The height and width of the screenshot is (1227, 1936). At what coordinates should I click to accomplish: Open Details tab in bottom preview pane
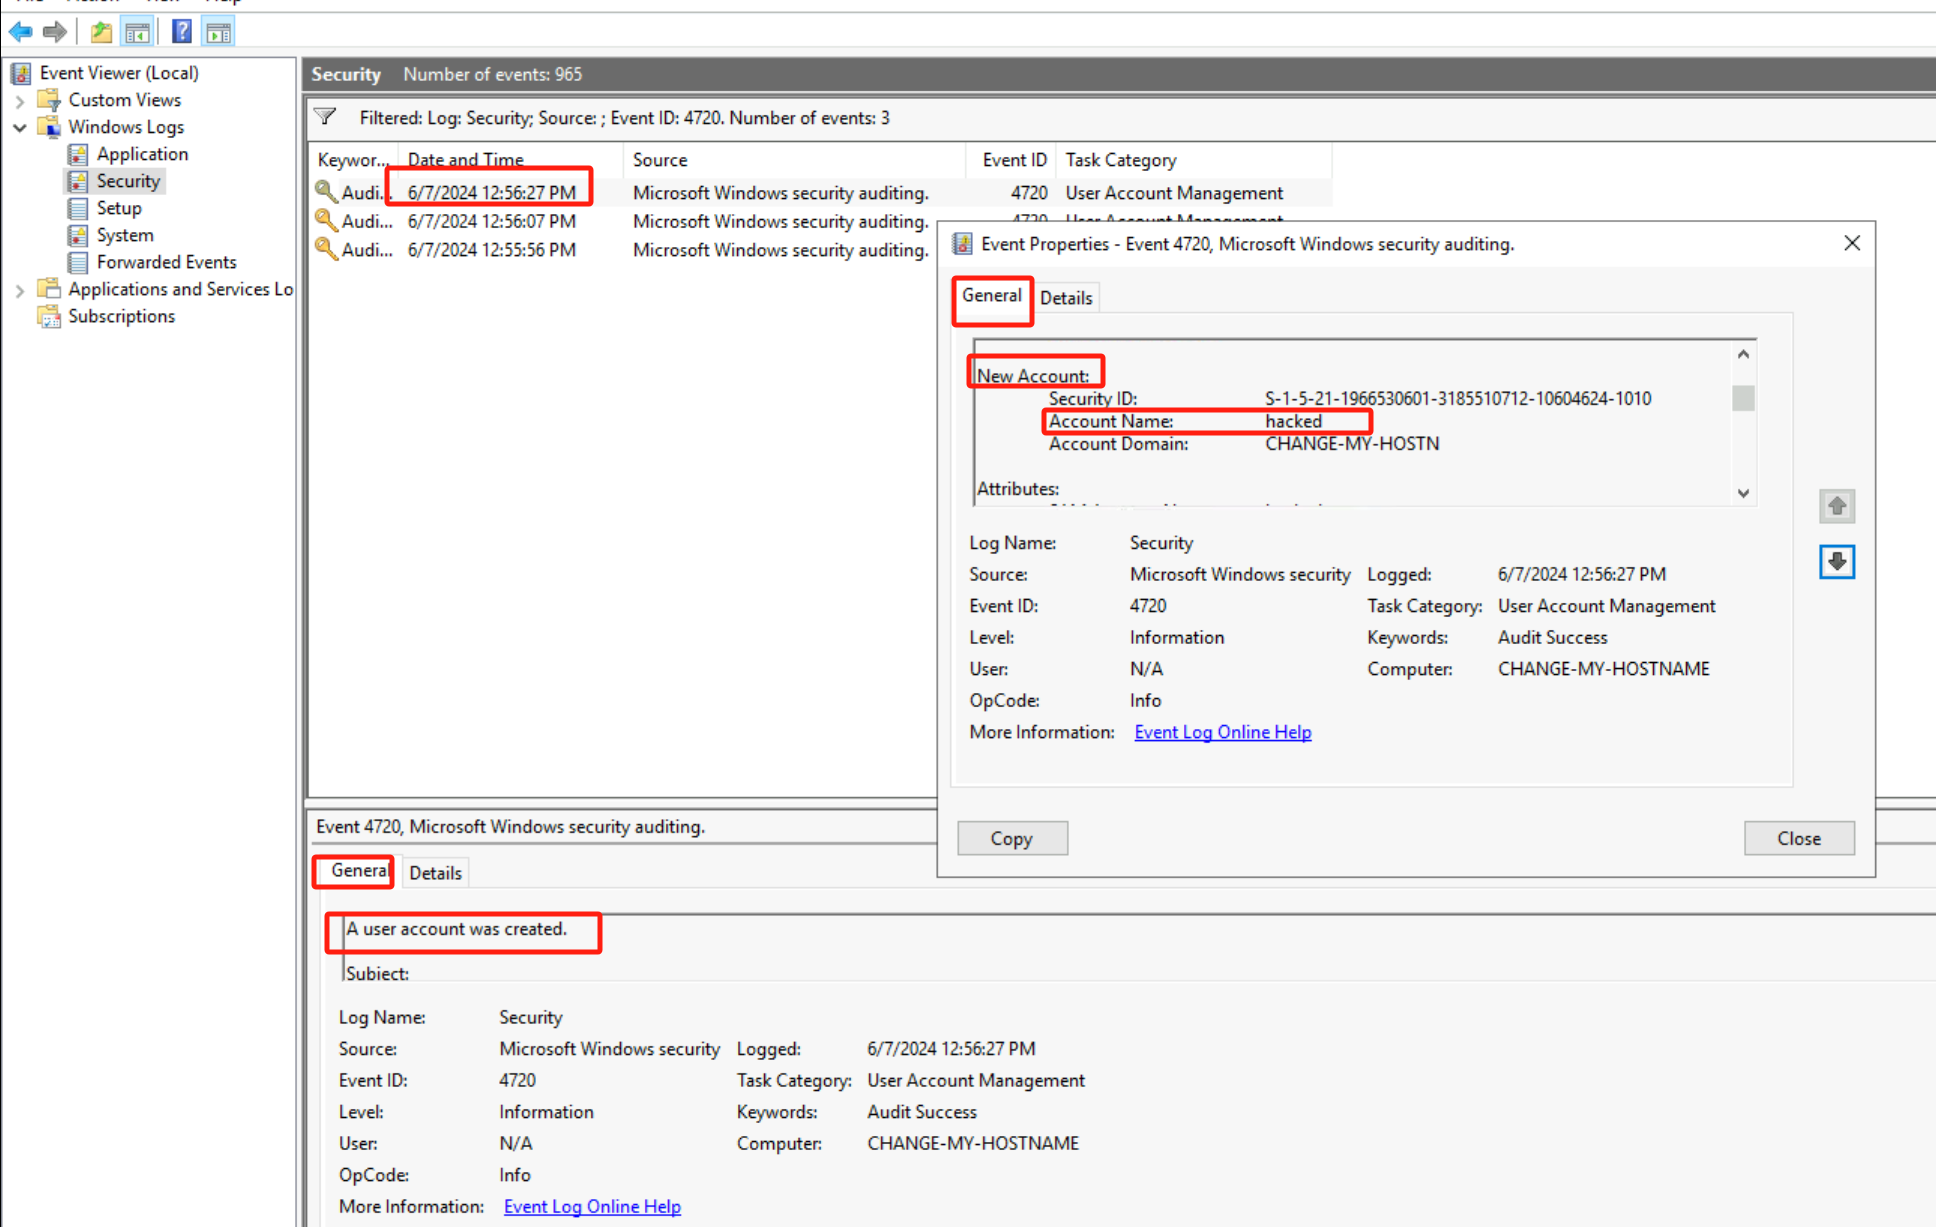(x=435, y=873)
